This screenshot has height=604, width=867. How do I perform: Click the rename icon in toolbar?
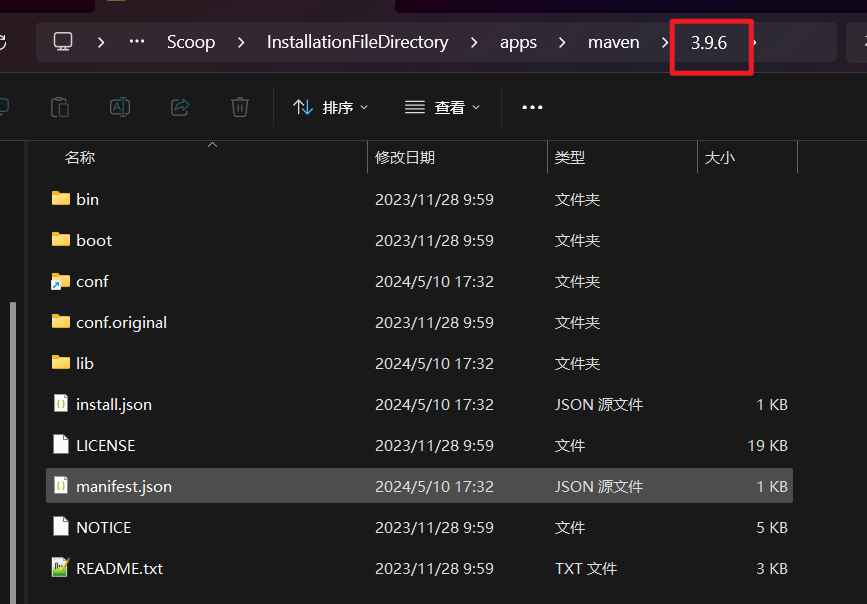click(x=120, y=107)
